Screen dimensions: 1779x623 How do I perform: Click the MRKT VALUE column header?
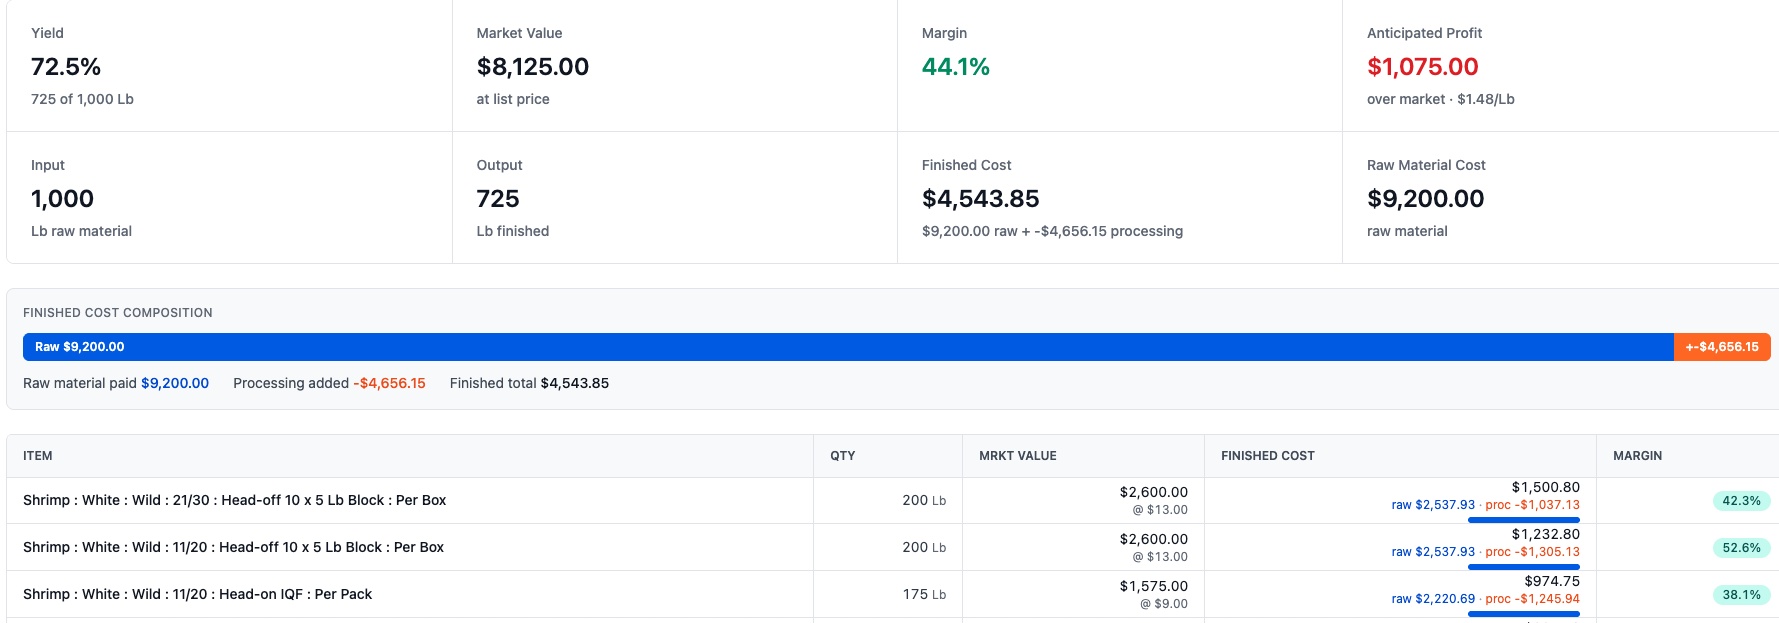pyautogui.click(x=1018, y=456)
